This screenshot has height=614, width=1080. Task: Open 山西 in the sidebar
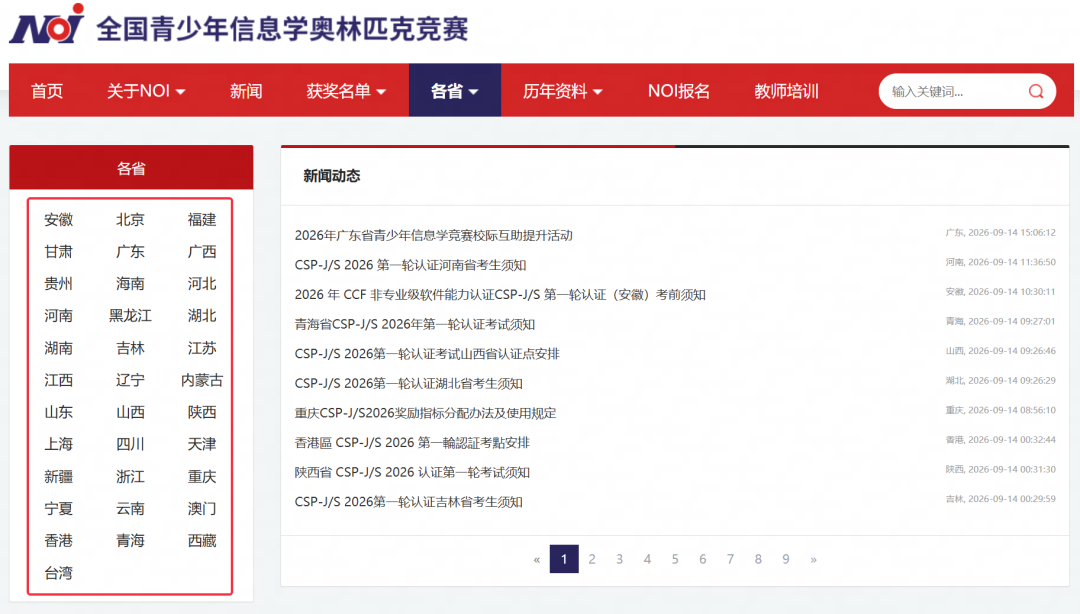point(130,412)
